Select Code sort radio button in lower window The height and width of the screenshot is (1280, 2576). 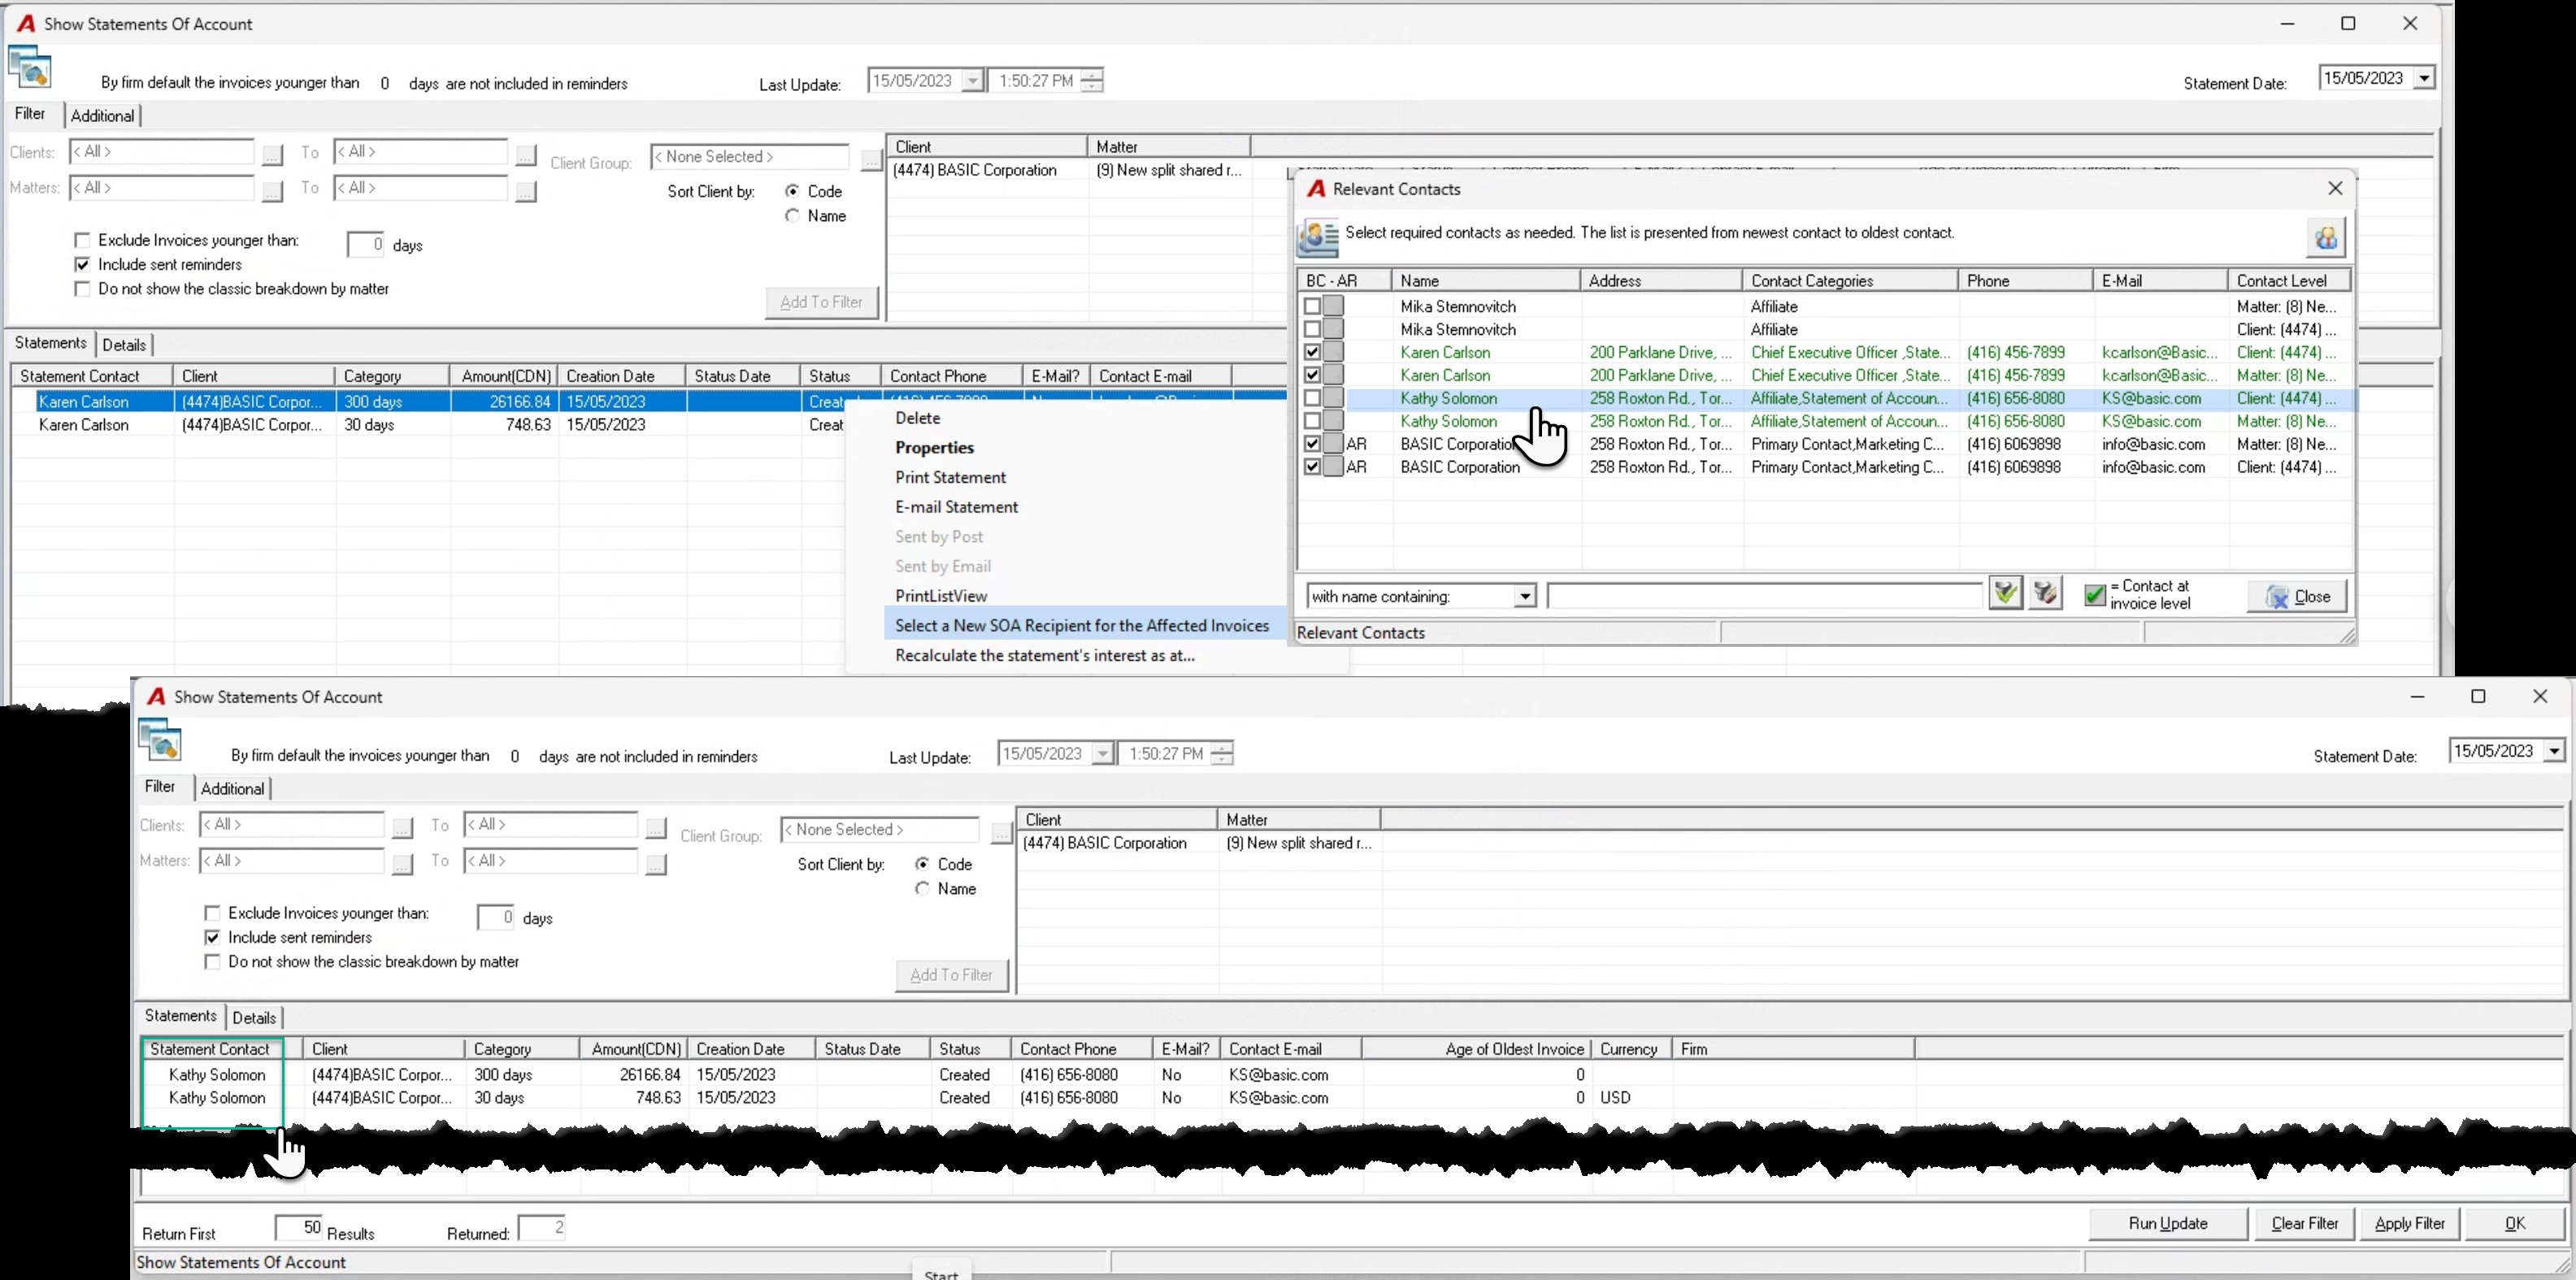[x=922, y=864]
